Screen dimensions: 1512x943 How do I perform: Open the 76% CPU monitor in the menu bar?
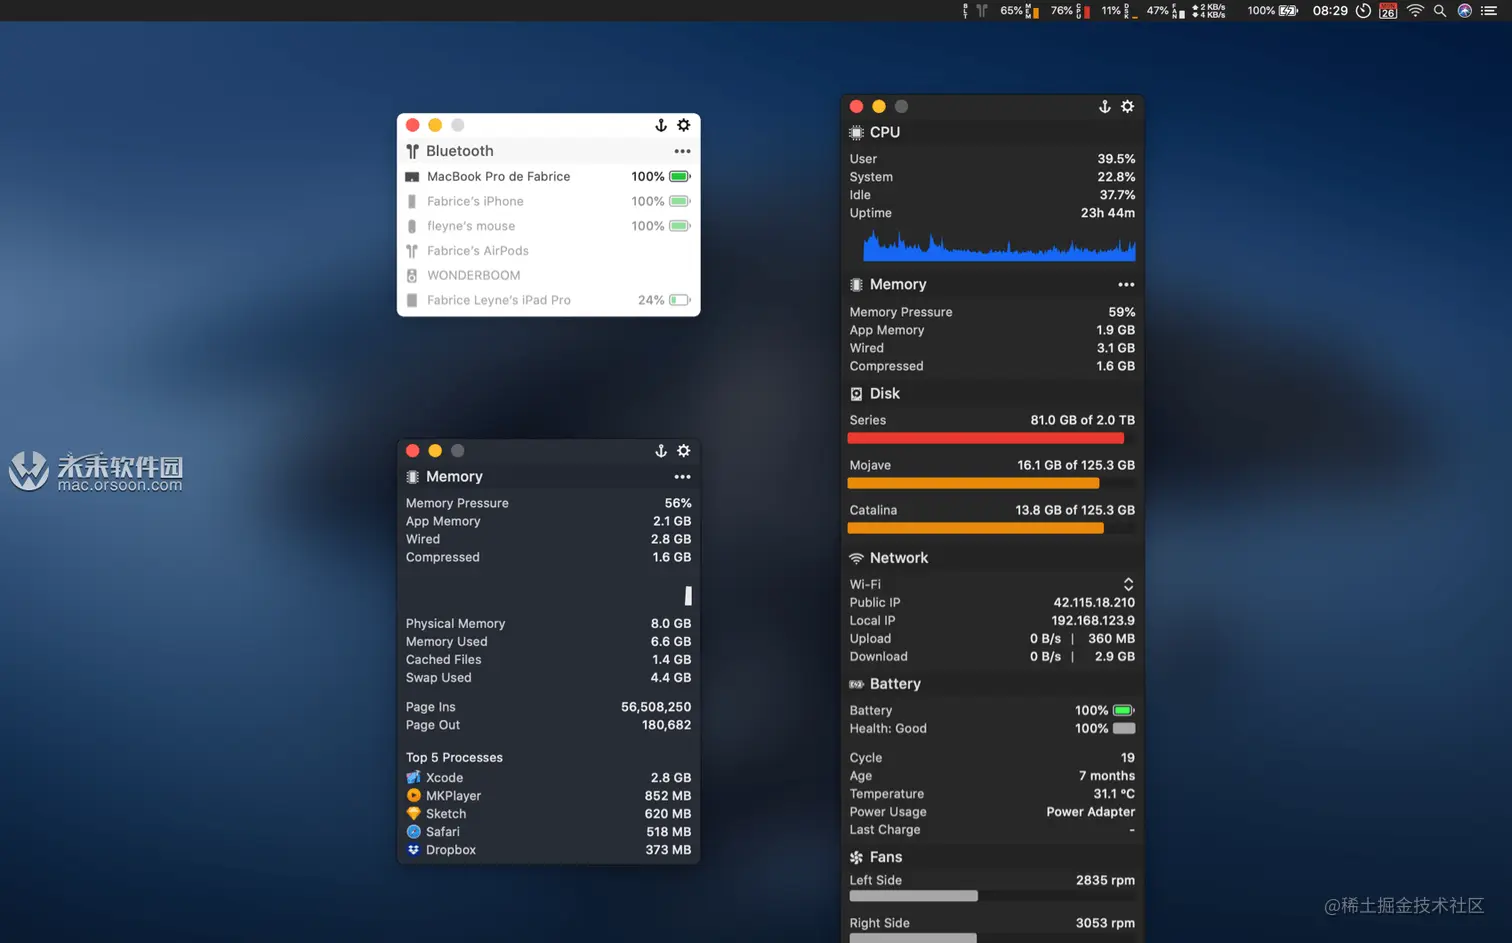point(1070,11)
